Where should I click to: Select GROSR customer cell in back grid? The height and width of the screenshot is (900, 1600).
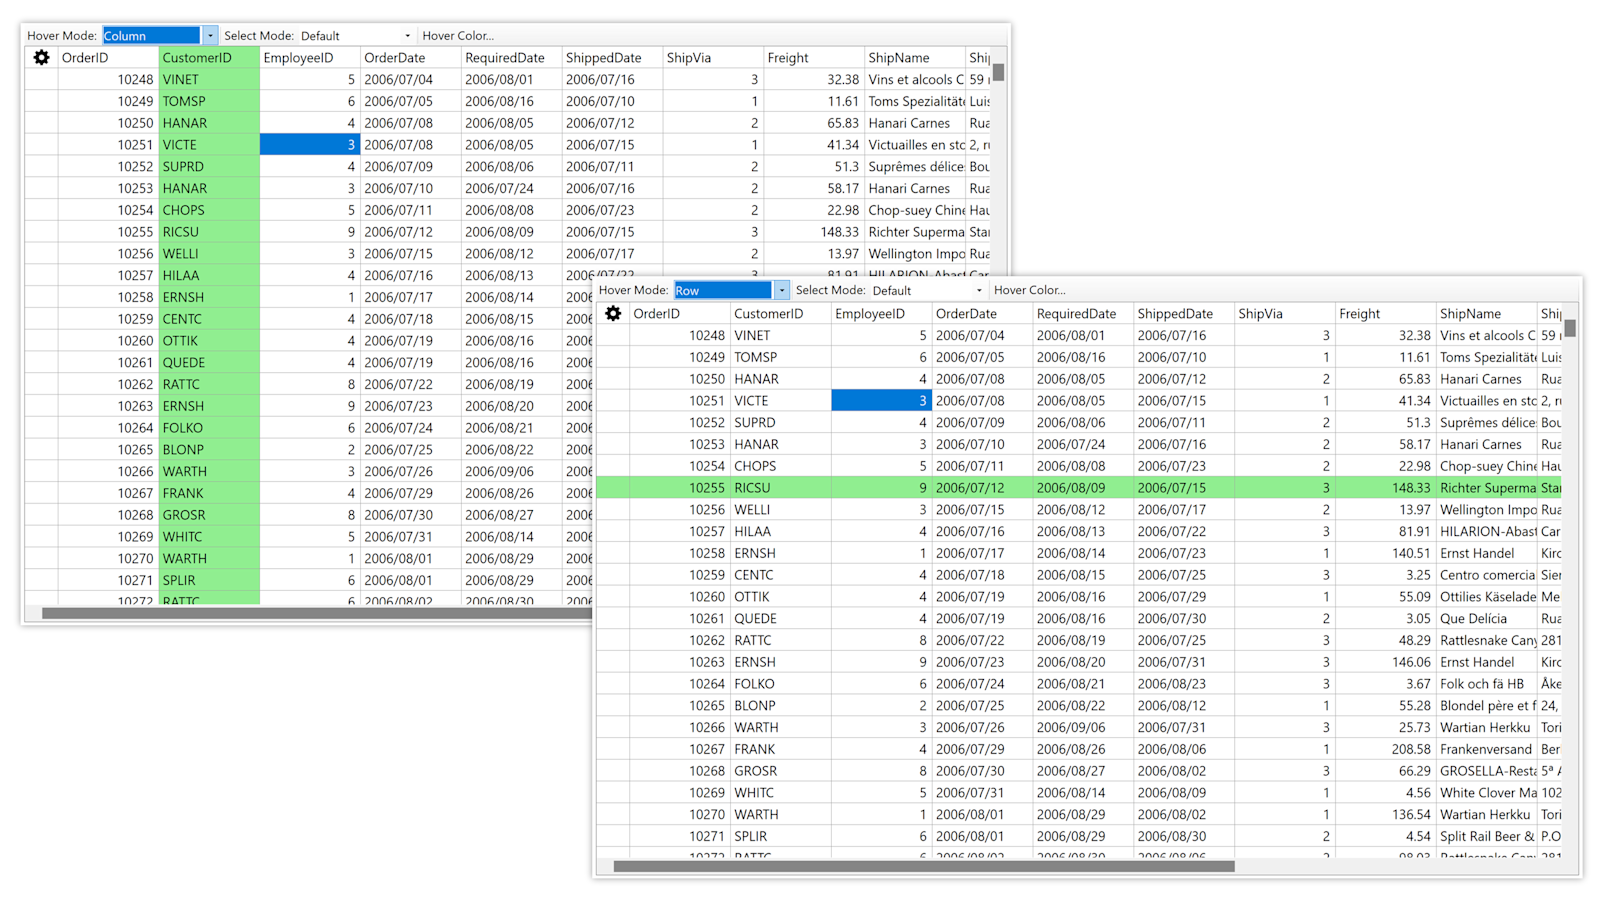209,515
